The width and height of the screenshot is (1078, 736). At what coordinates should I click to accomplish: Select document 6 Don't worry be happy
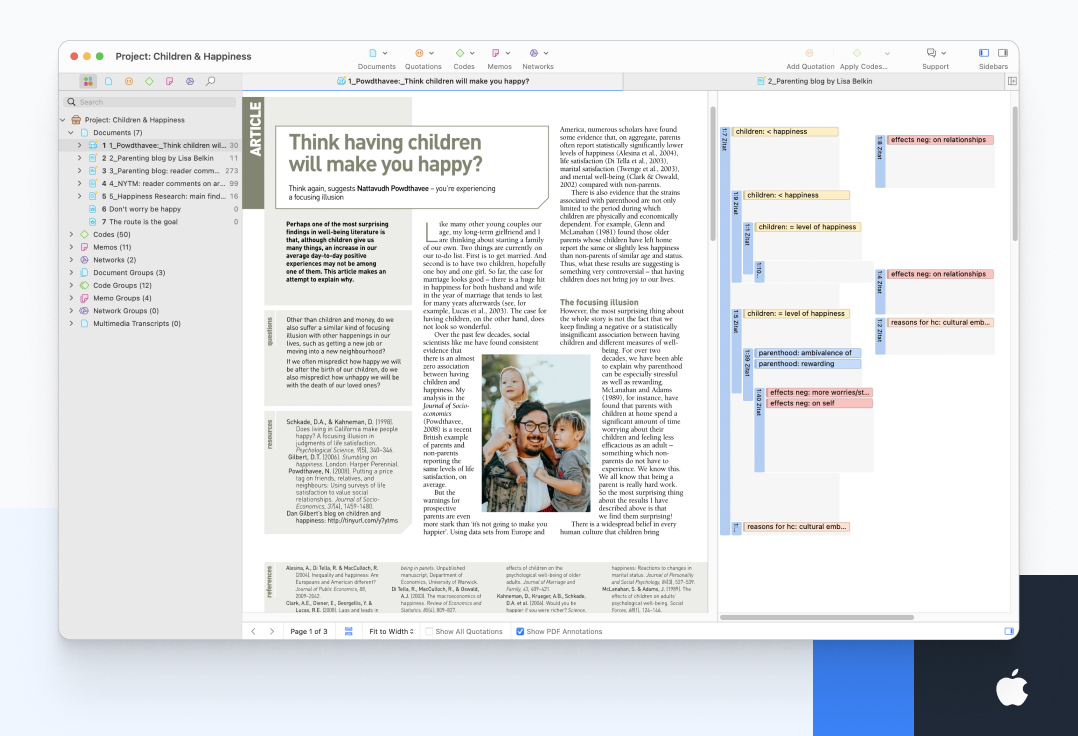point(144,209)
